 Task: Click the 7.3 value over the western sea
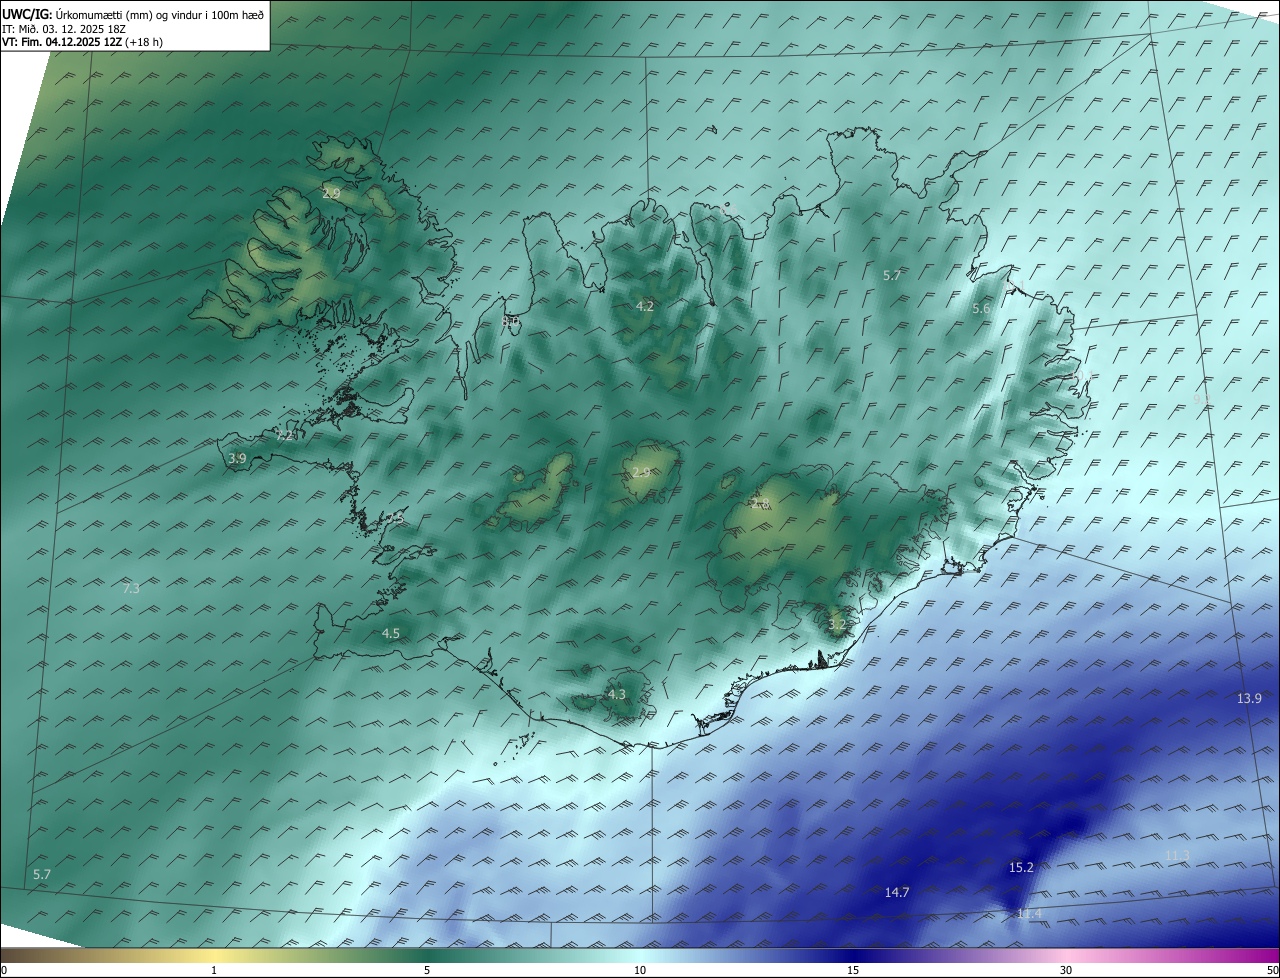pyautogui.click(x=131, y=588)
